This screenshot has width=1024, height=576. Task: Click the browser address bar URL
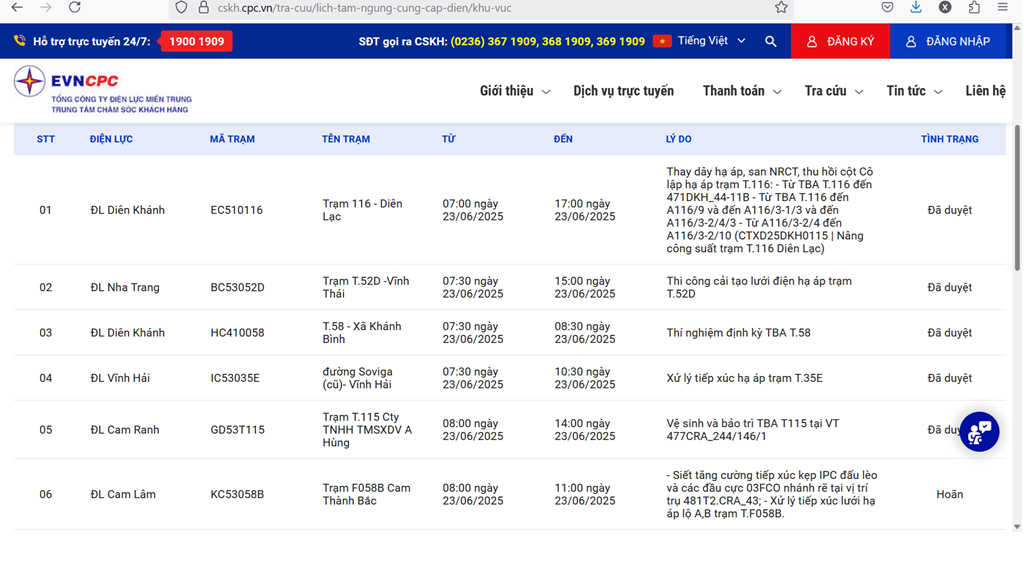point(400,8)
